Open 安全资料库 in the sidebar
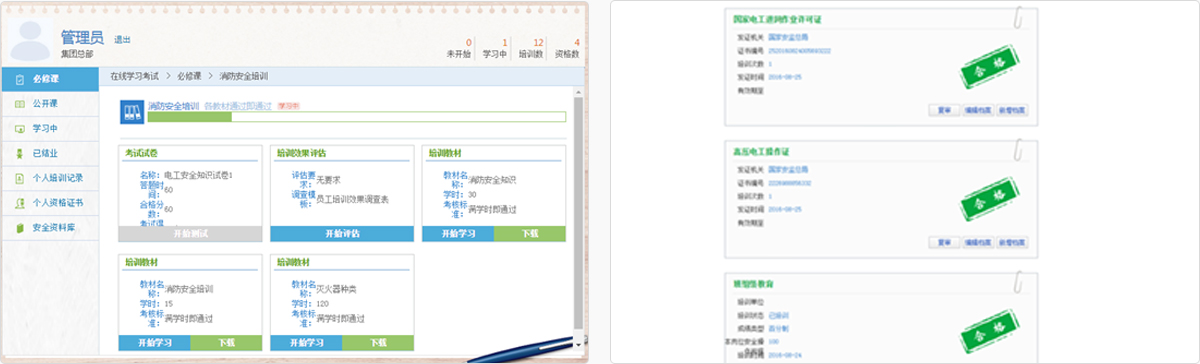This screenshot has width=1200, height=364. click(x=50, y=228)
